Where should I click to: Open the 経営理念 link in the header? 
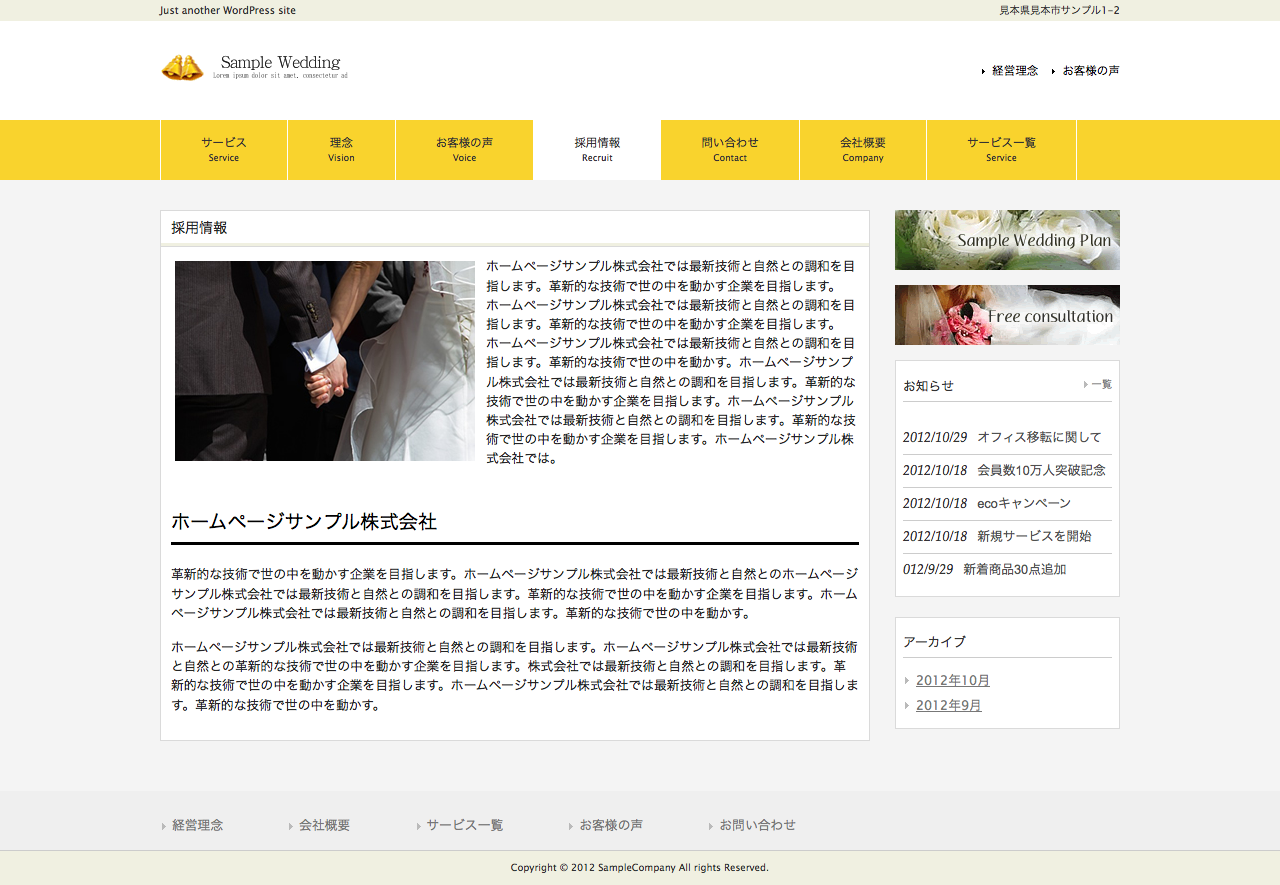[x=1015, y=71]
